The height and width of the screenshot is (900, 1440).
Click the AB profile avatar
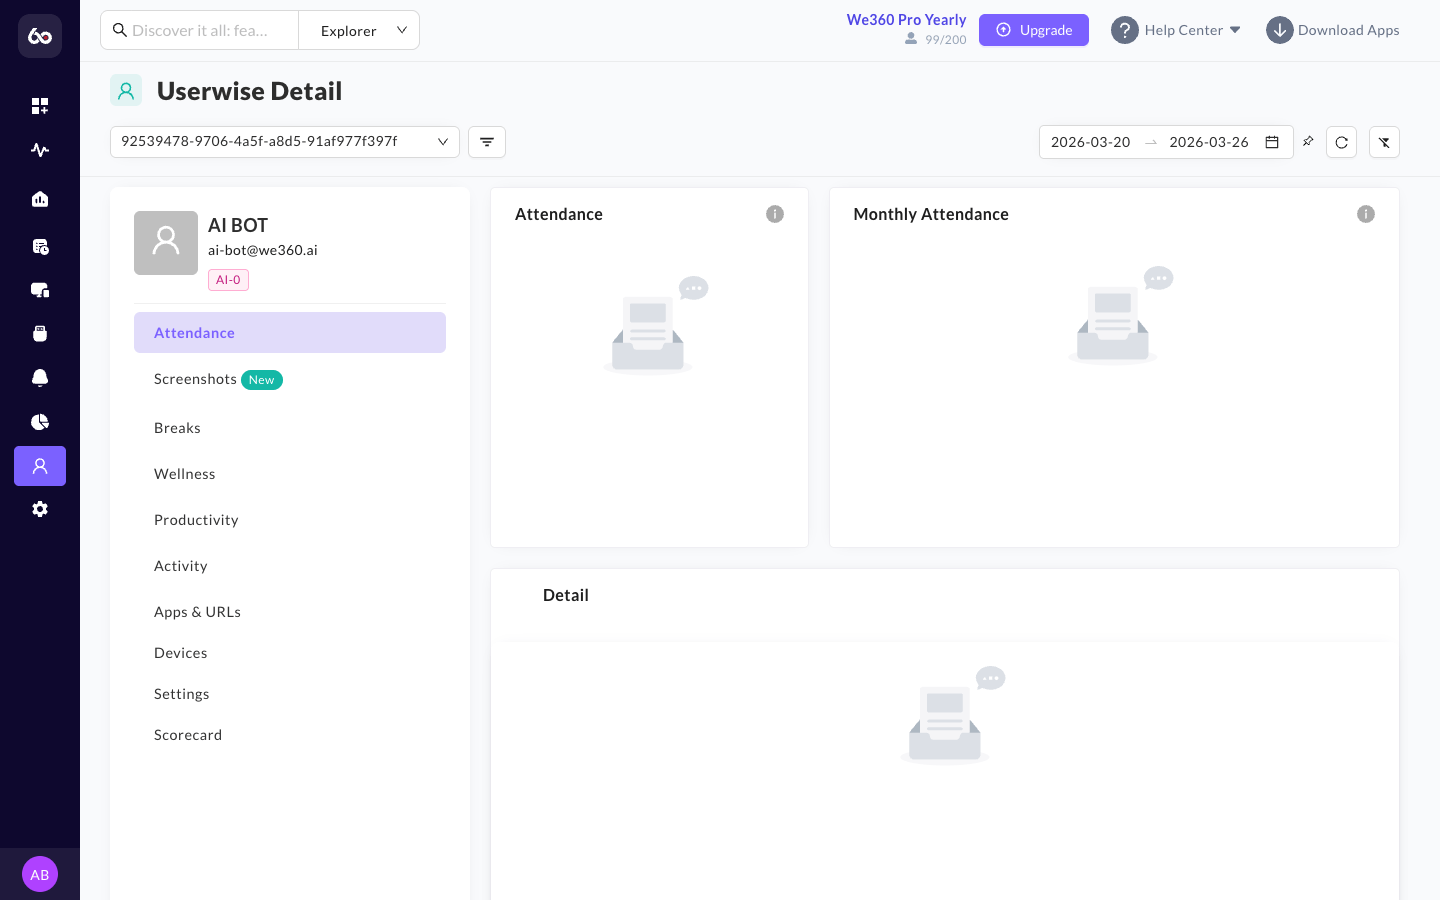(x=40, y=874)
